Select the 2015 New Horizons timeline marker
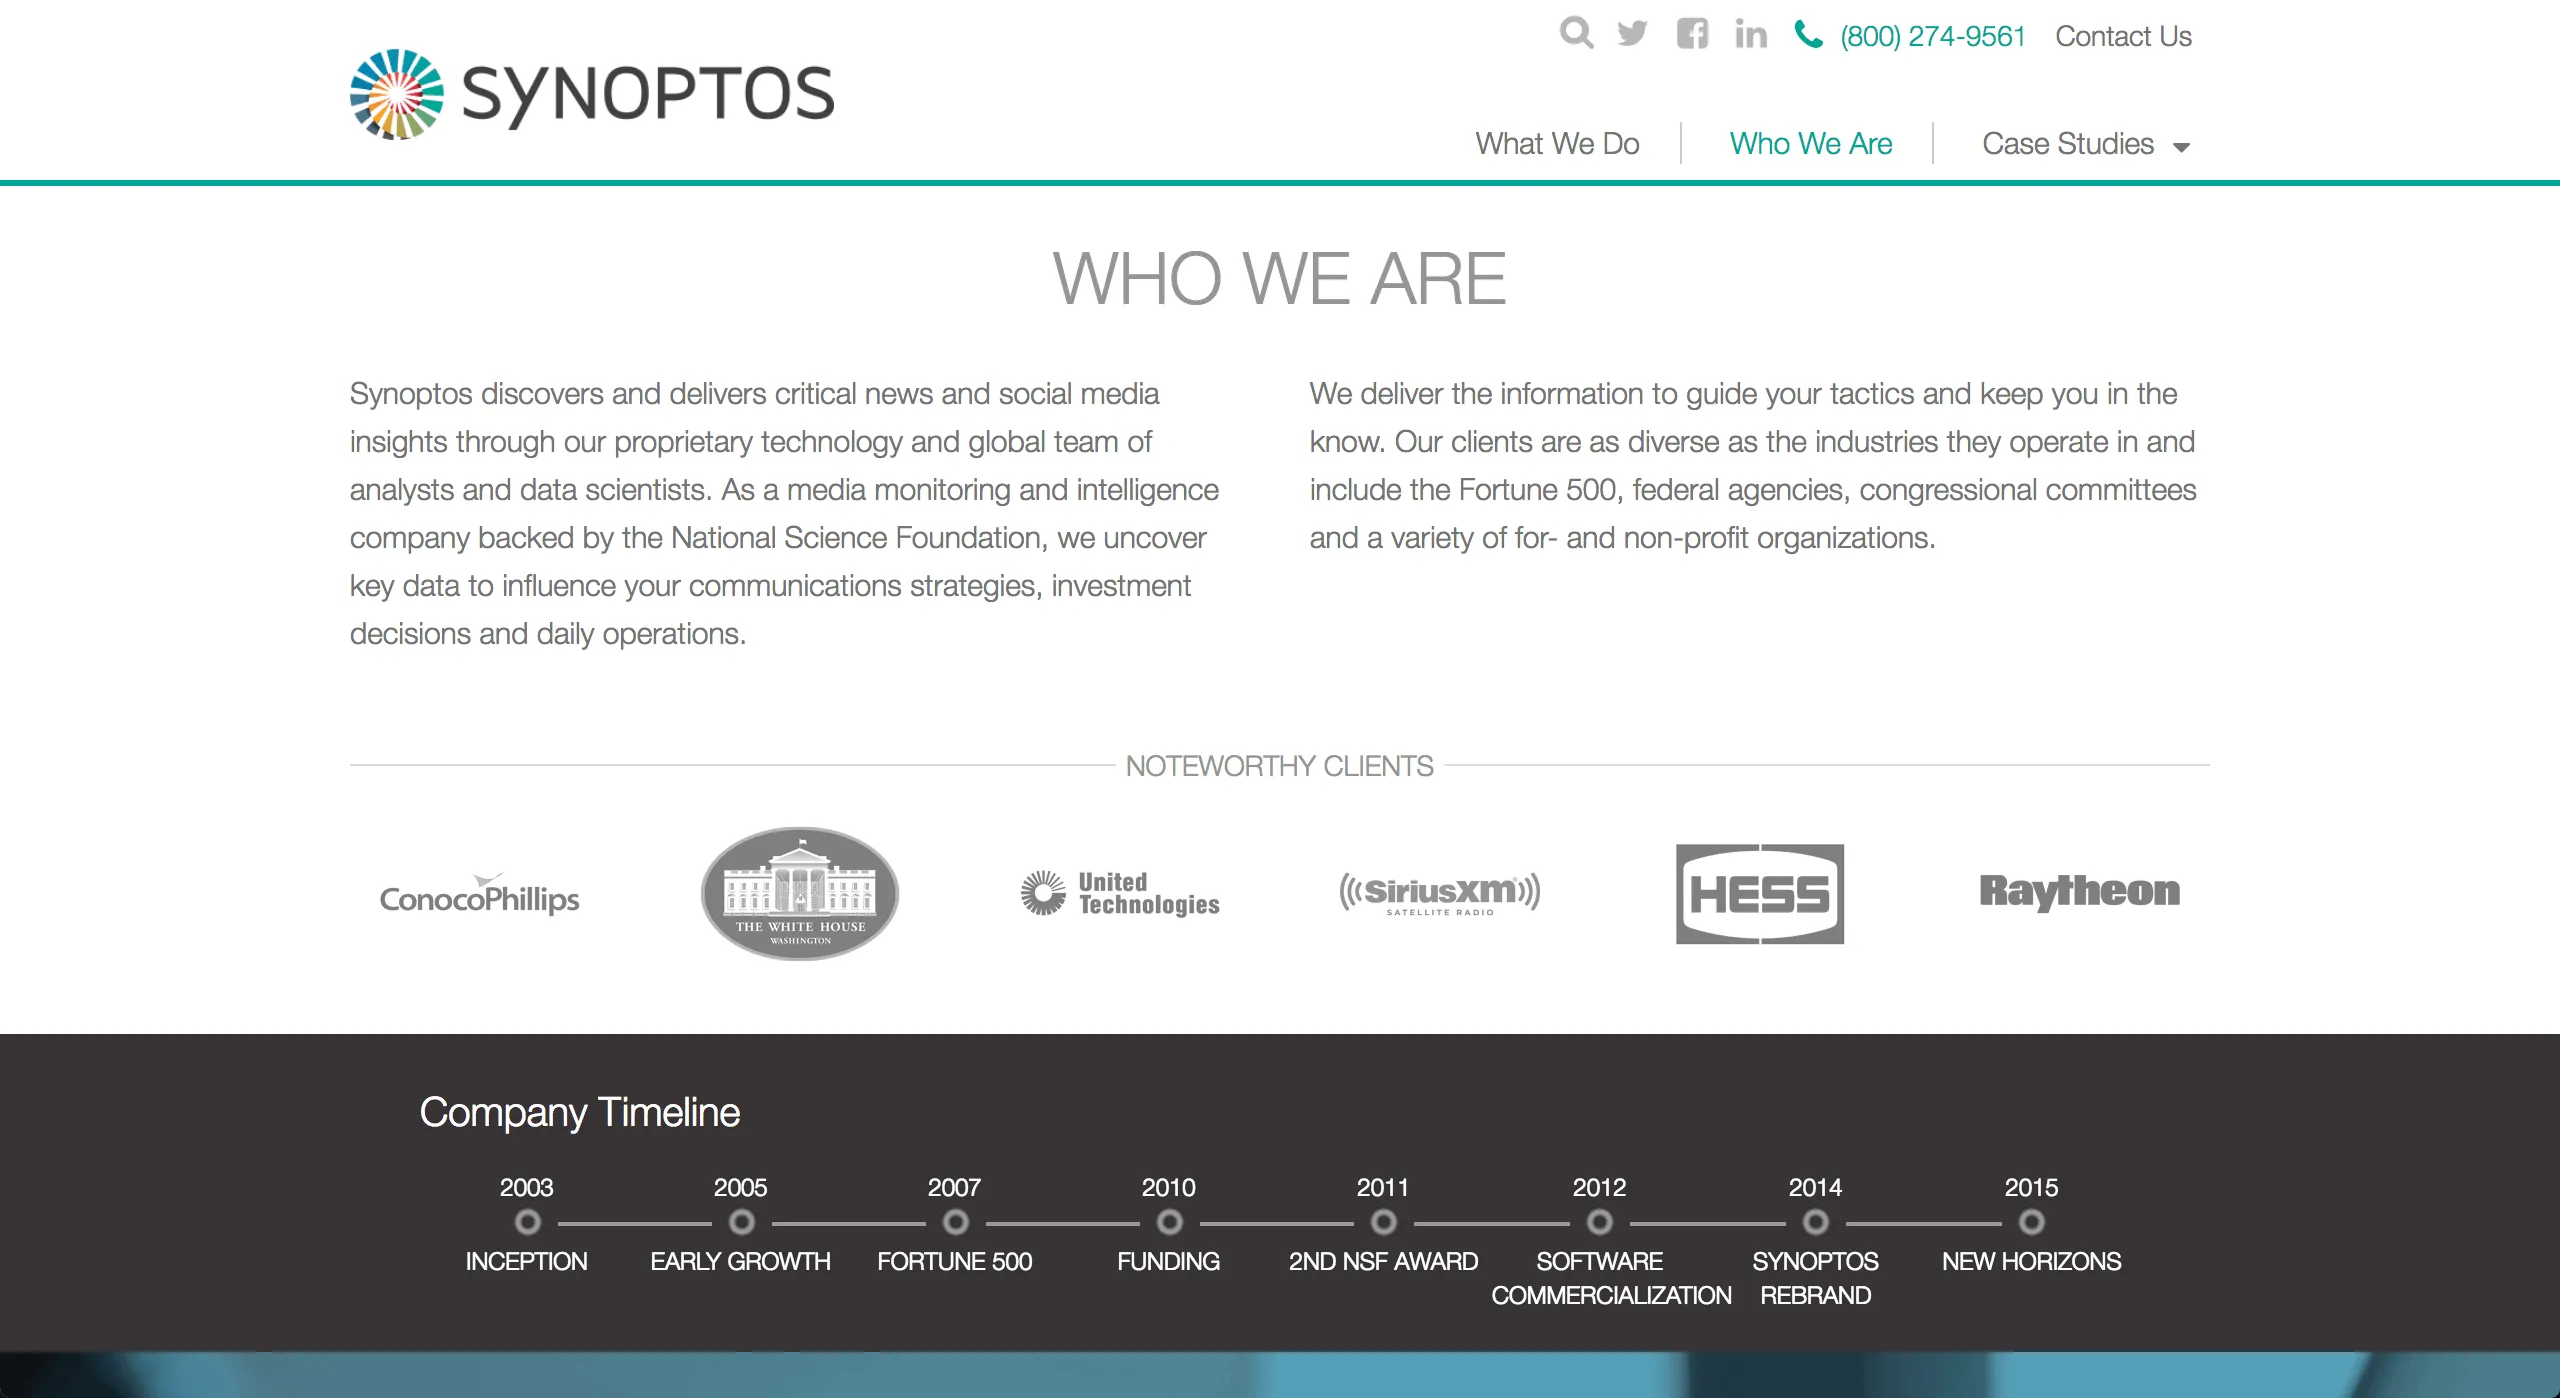Screen dimensions: 2560x1398 2031,1222
